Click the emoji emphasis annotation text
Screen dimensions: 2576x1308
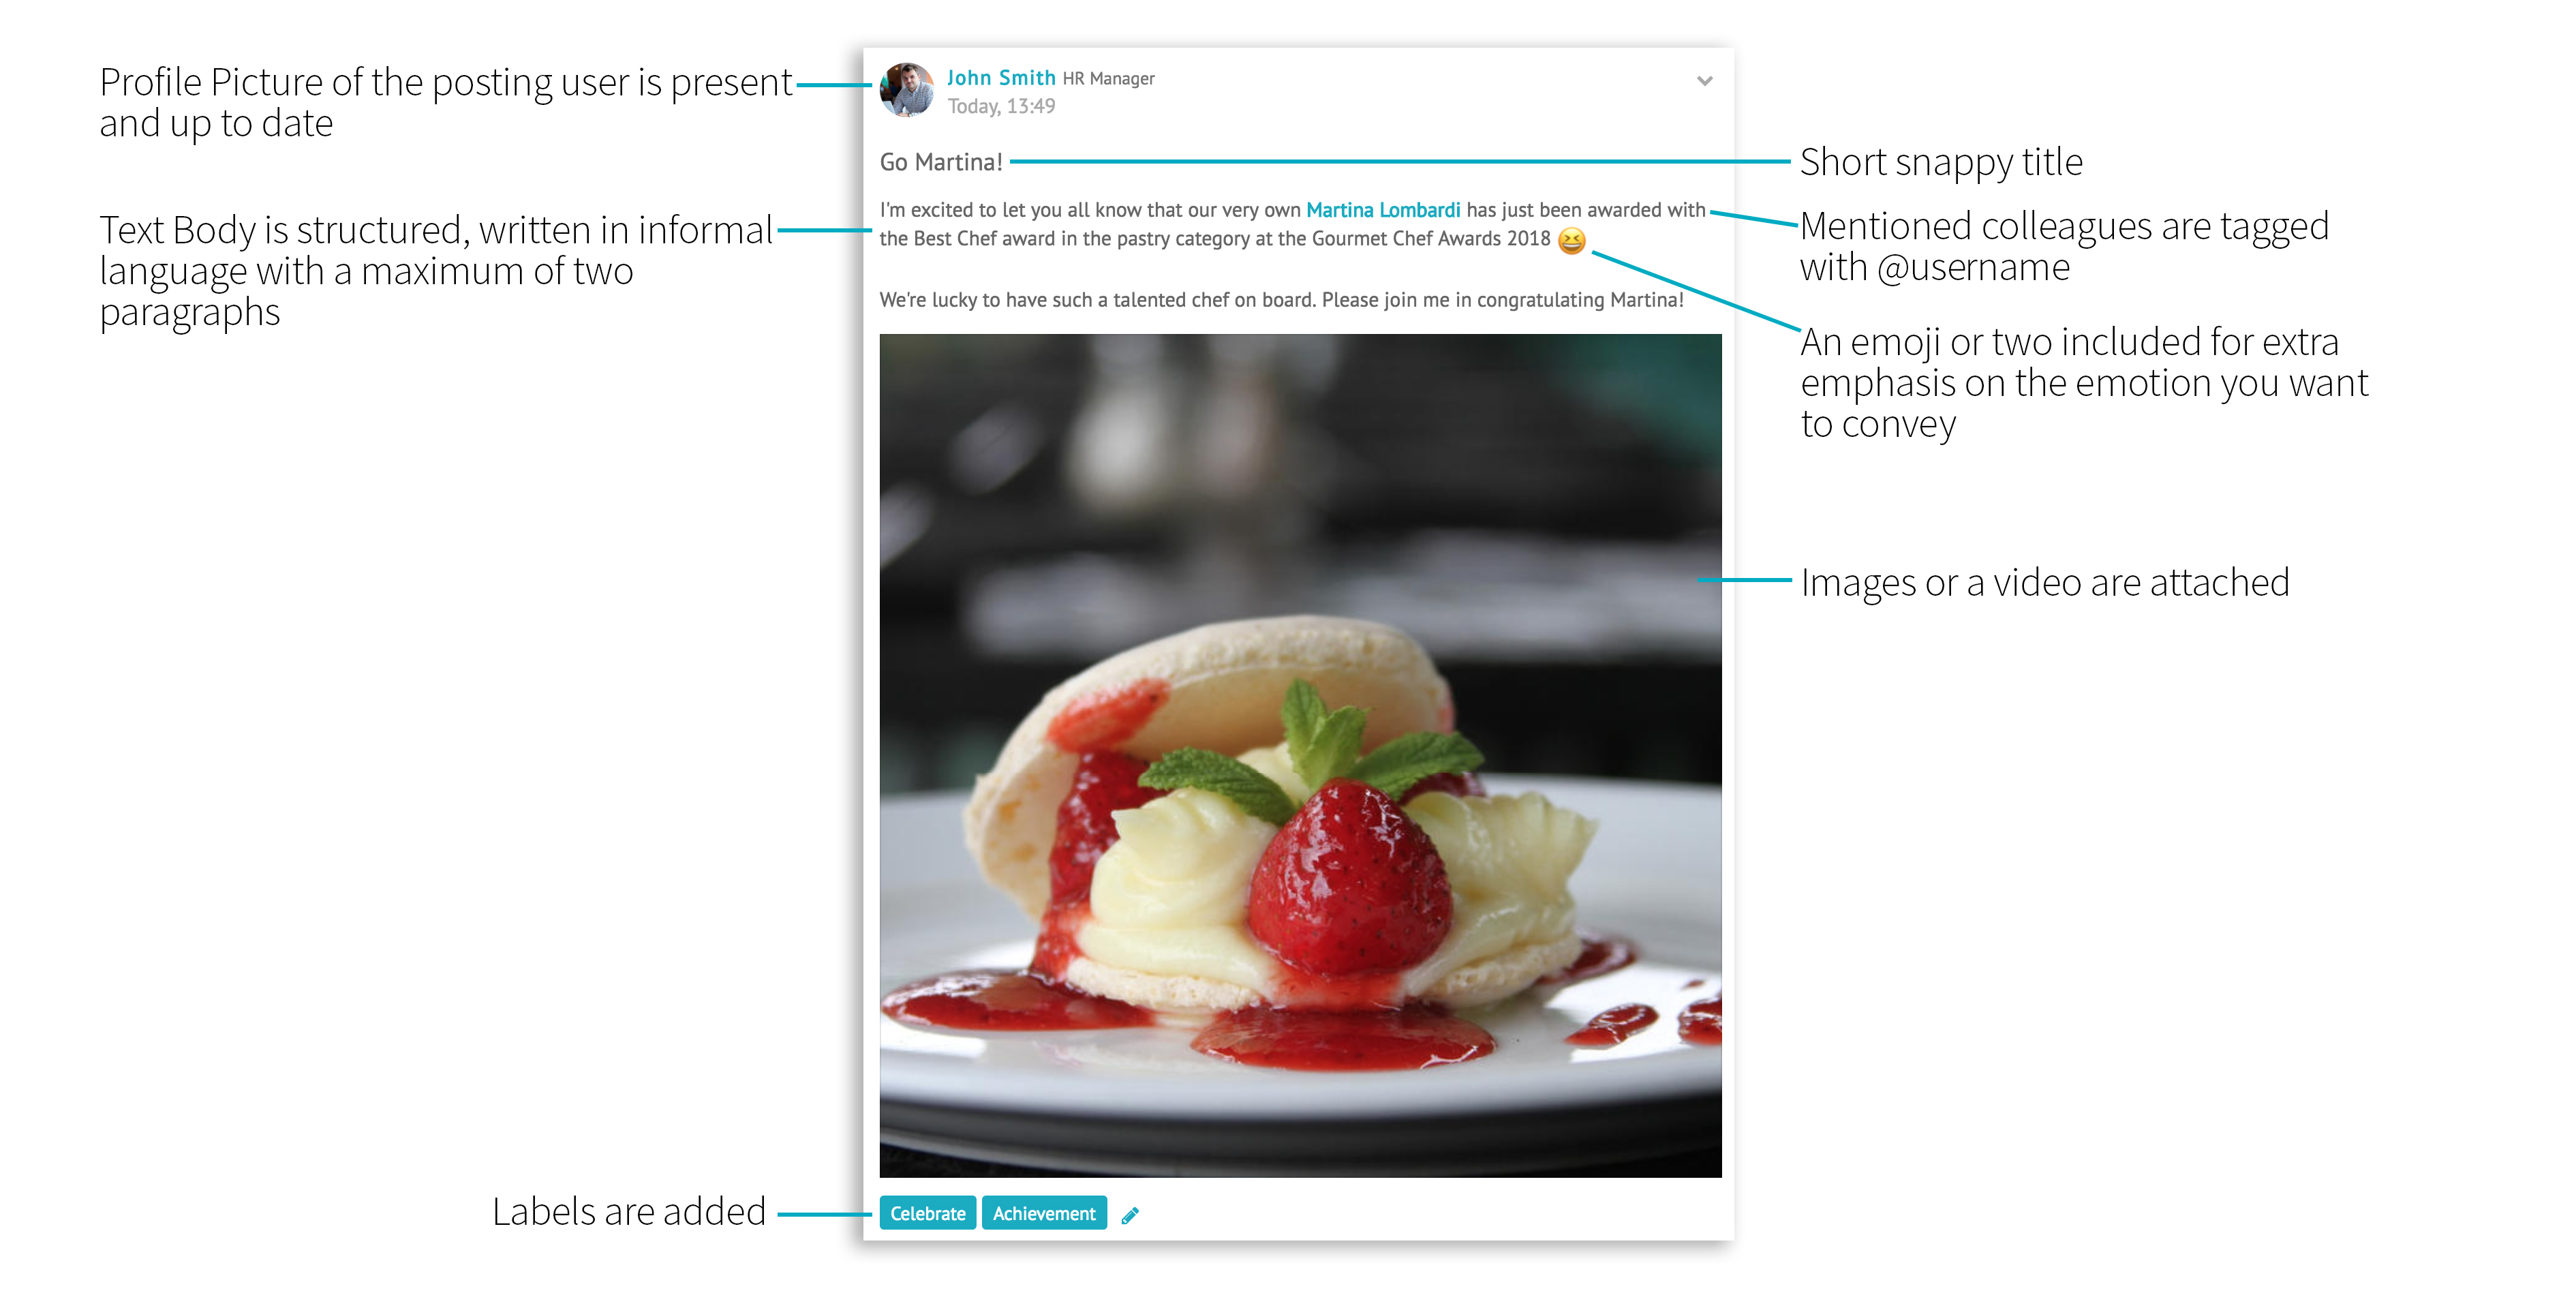point(2084,383)
